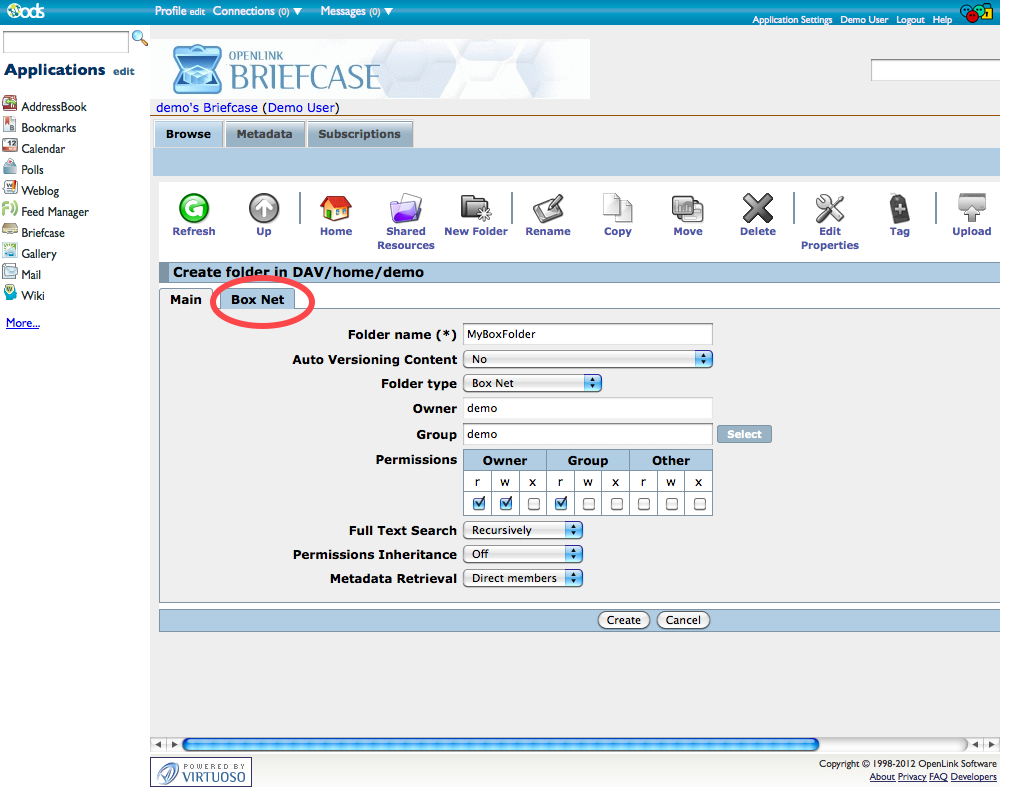This screenshot has height=807, width=1018.
Task: Click the Delete X icon
Action: pyautogui.click(x=757, y=208)
